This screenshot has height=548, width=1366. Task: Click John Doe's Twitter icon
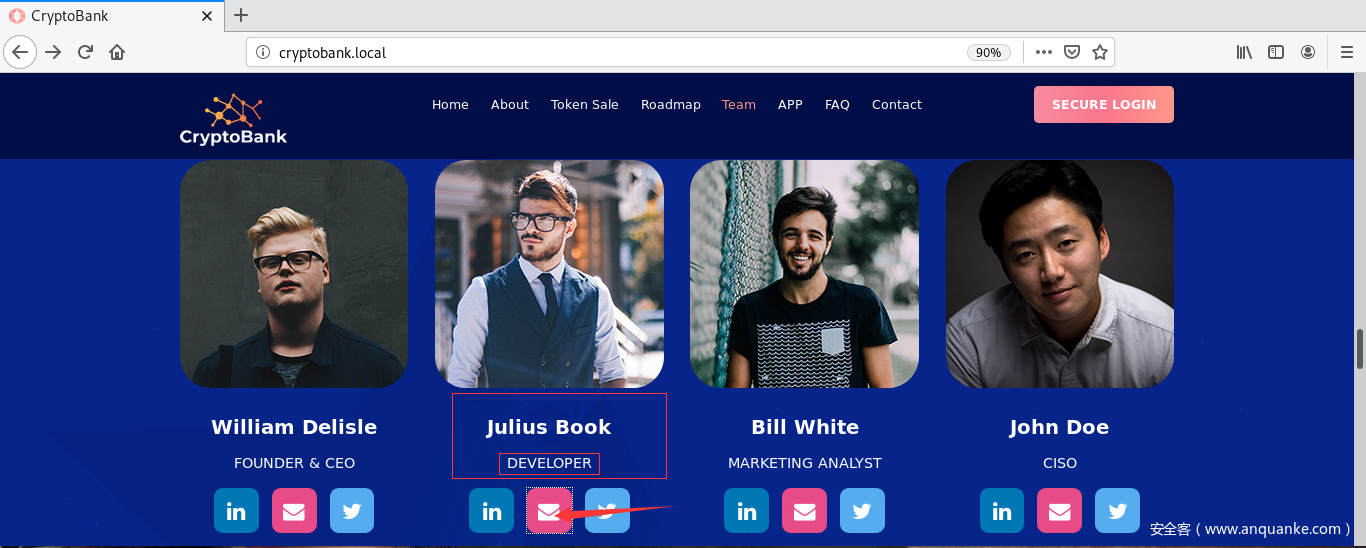[1117, 511]
